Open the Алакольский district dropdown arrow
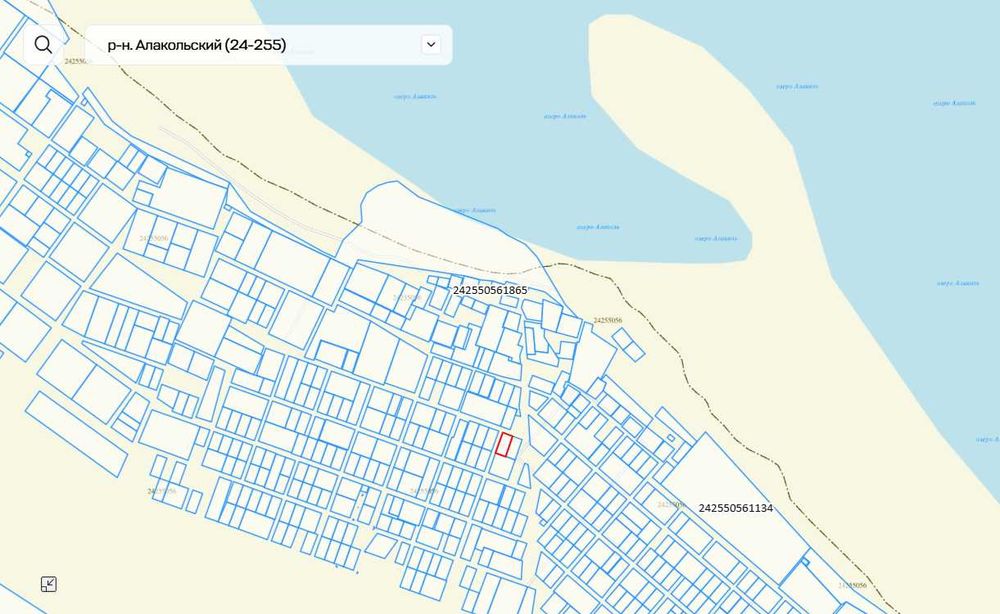Screen dimensions: 1000x614 [431, 45]
